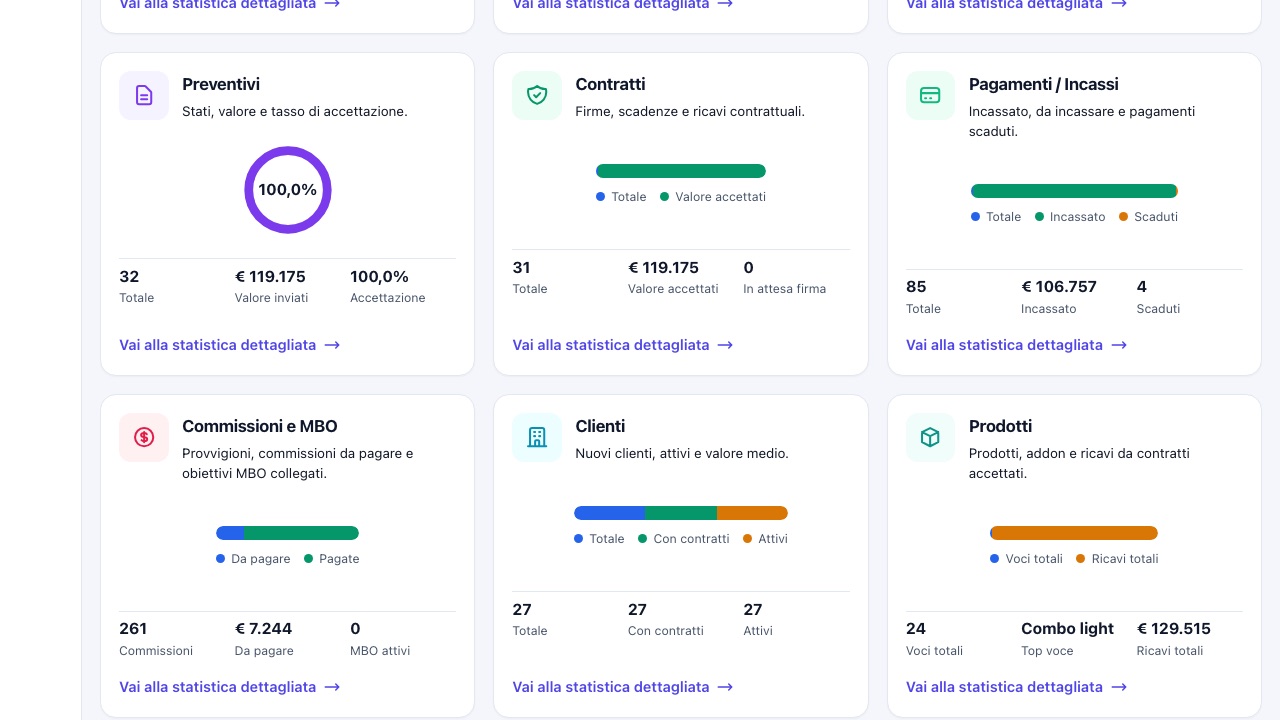Click the Clienti building icon

tap(537, 437)
